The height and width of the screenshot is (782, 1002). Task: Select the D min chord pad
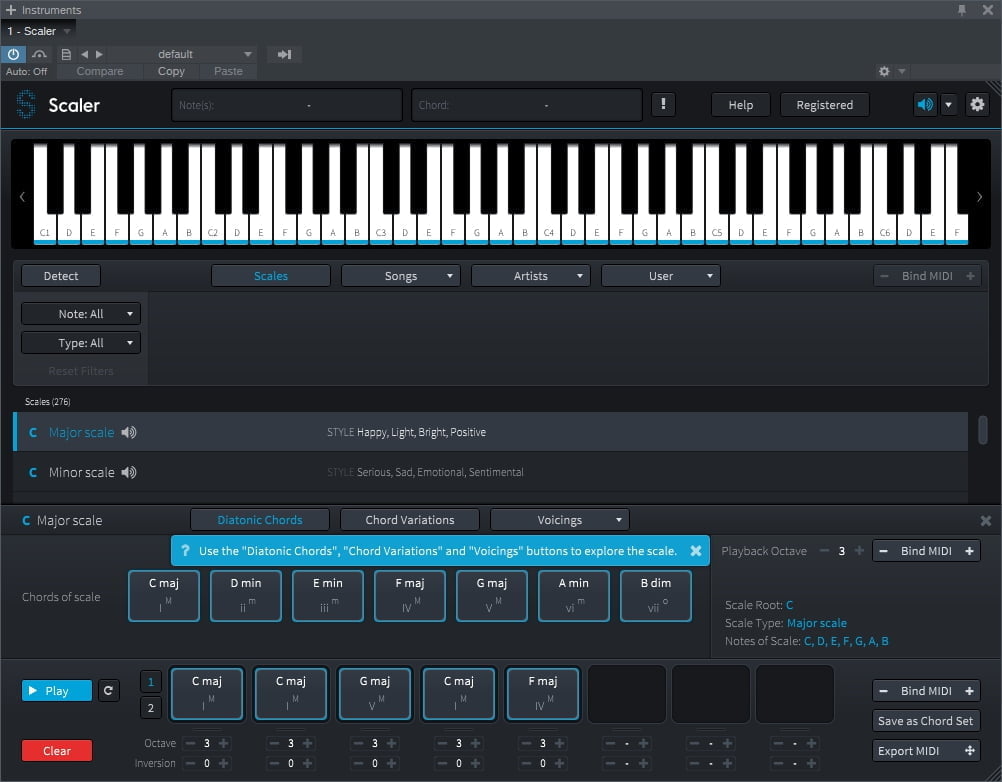point(246,596)
